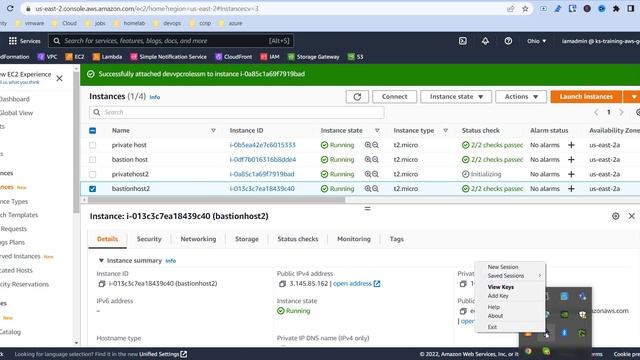This screenshot has height=360, width=640.
Task: Click Windows Security shield tray icon
Action: point(582,315)
